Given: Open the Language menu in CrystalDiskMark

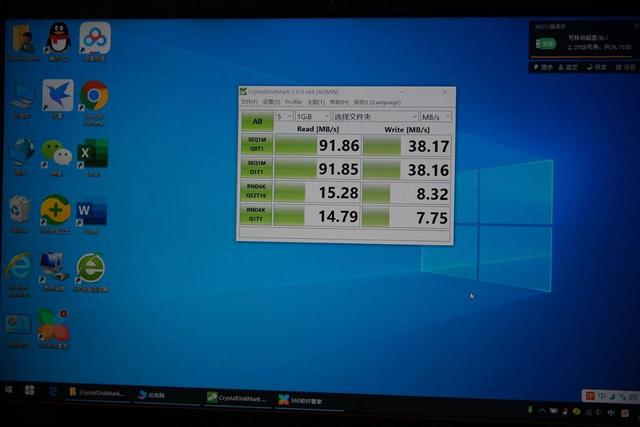Looking at the screenshot, I should (377, 102).
